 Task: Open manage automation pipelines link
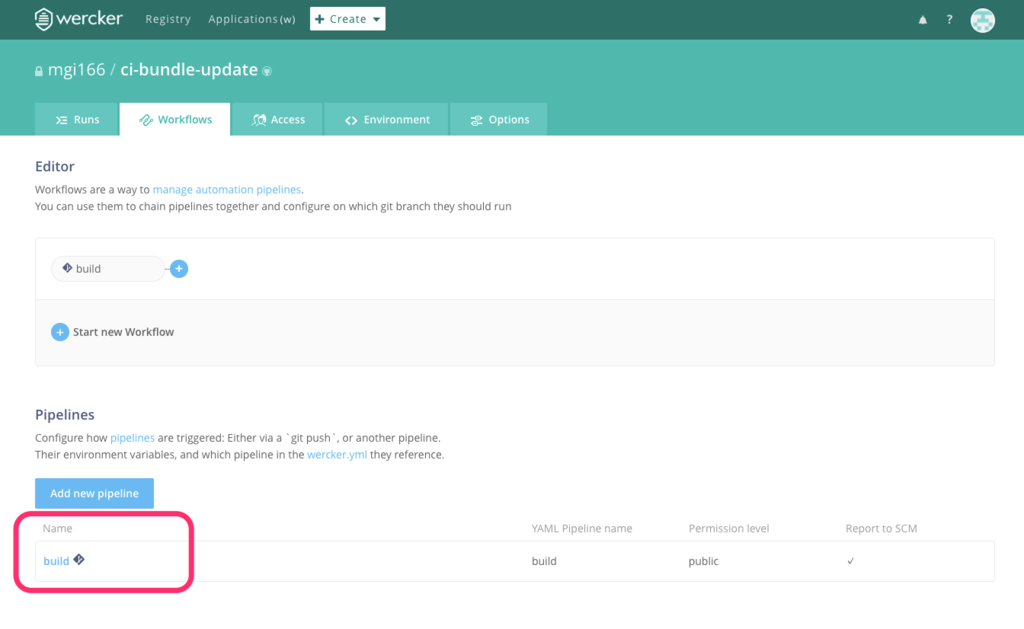coord(227,189)
